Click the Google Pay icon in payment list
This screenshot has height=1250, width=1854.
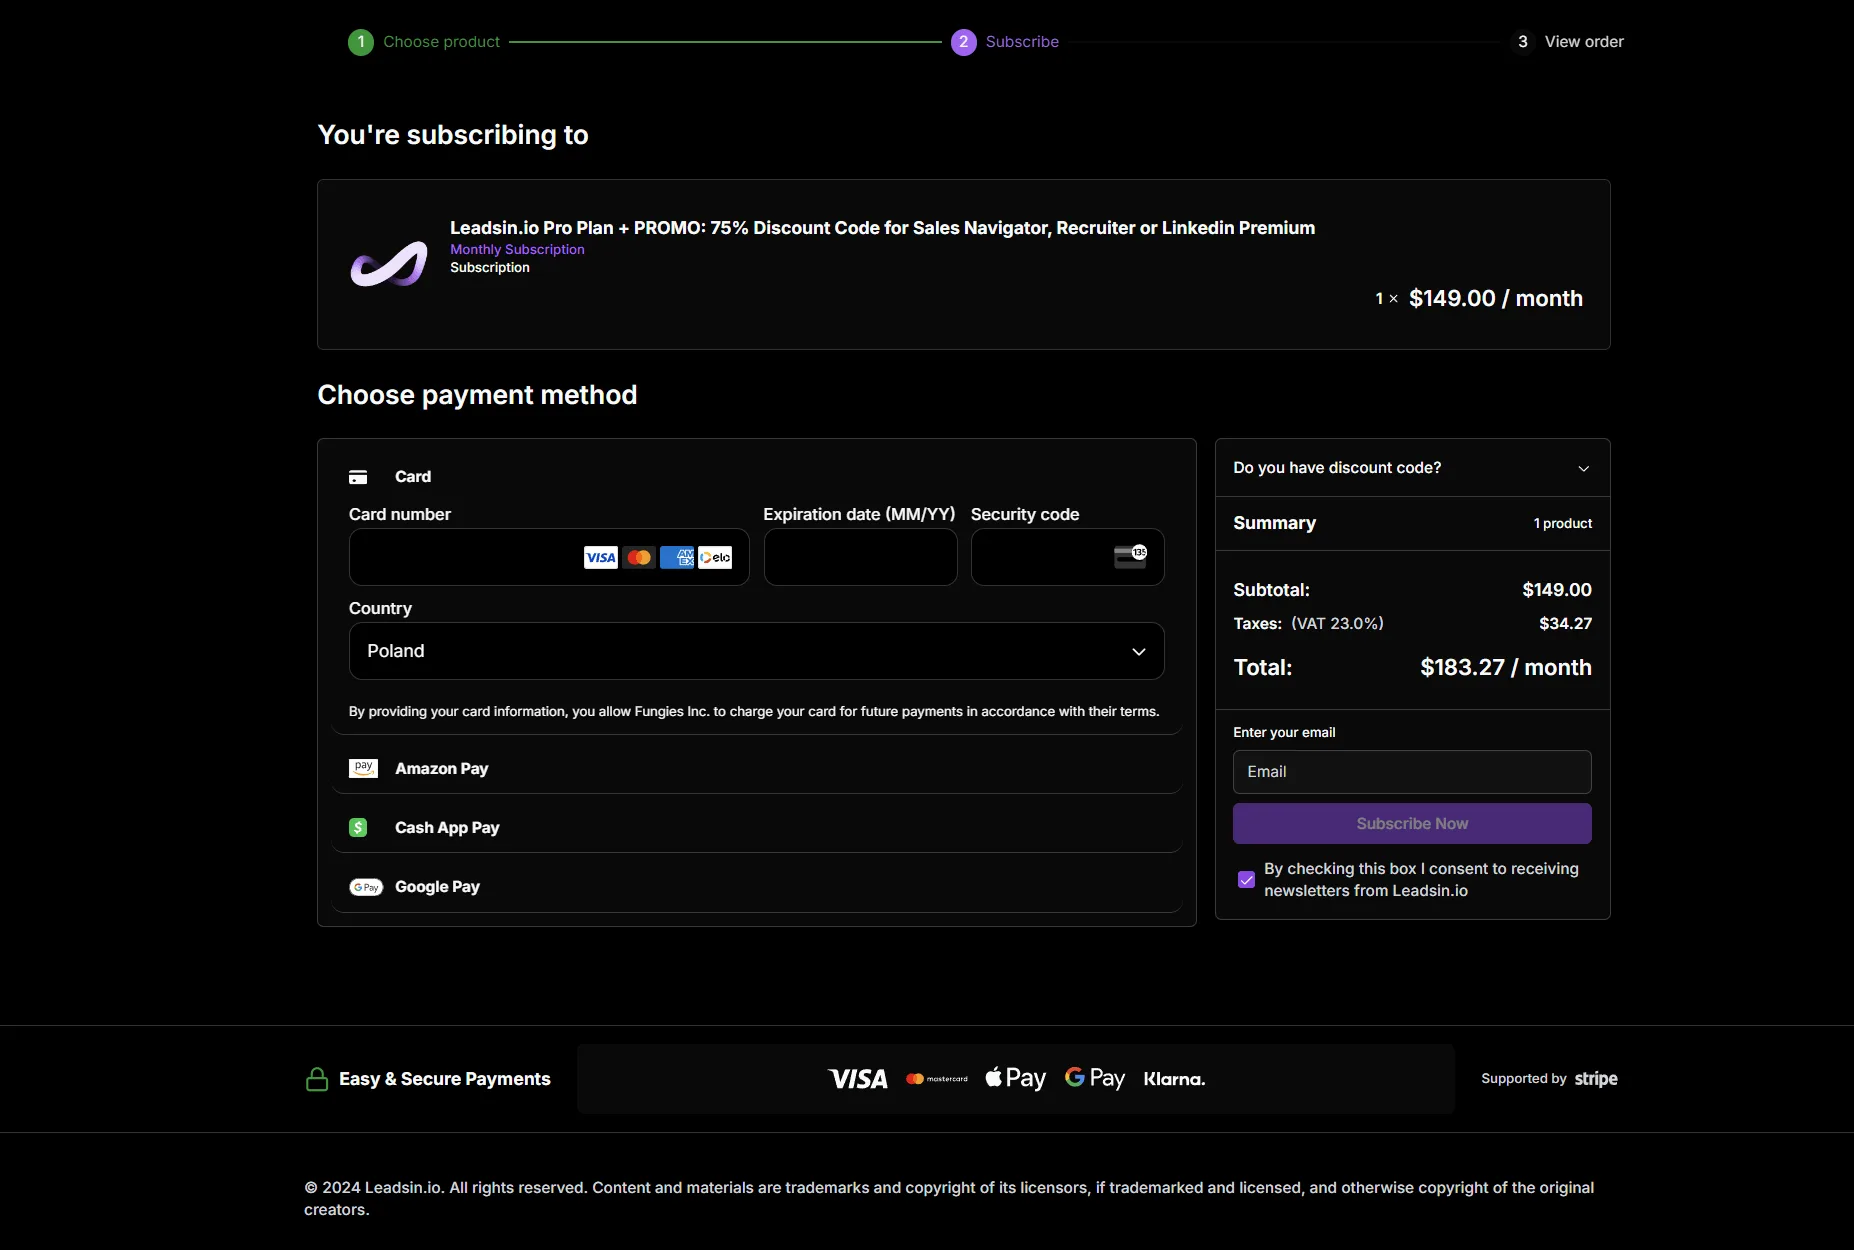pyautogui.click(x=366, y=887)
